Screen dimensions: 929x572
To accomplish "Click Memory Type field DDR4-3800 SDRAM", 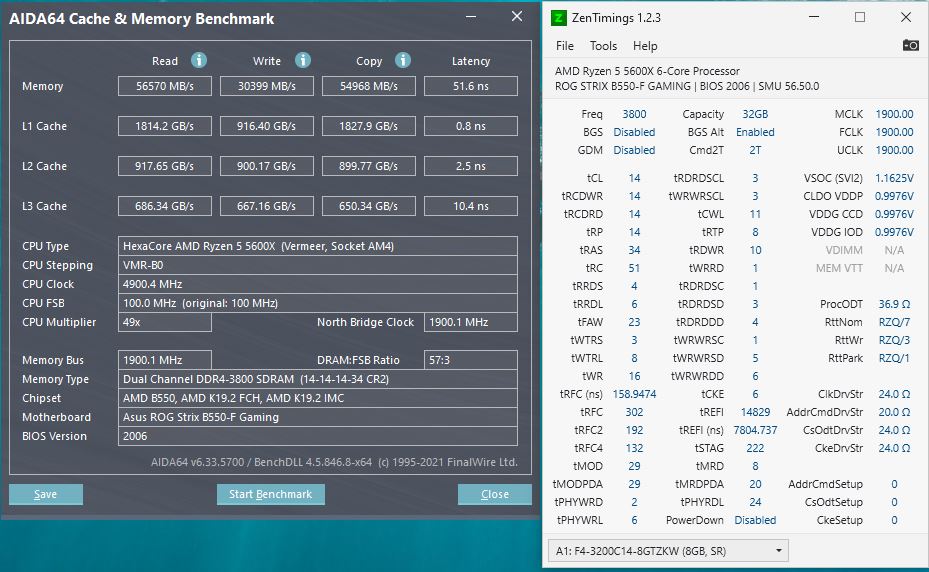I will tap(318, 379).
